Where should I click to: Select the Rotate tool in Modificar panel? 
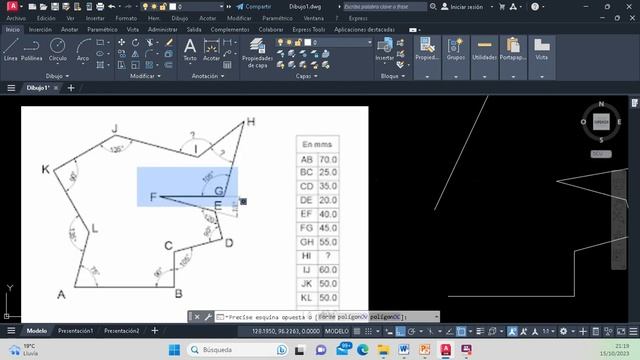pyautogui.click(x=136, y=42)
